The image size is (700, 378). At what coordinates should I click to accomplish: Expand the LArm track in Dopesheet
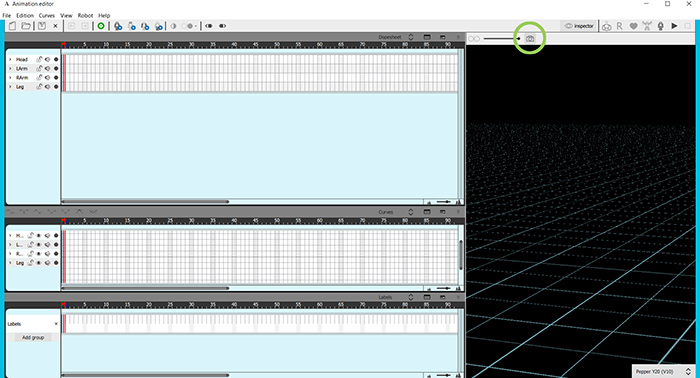[x=10, y=69]
